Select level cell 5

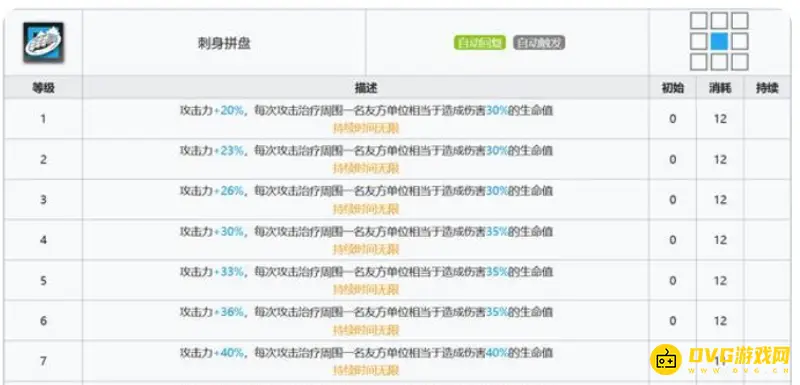coord(43,280)
